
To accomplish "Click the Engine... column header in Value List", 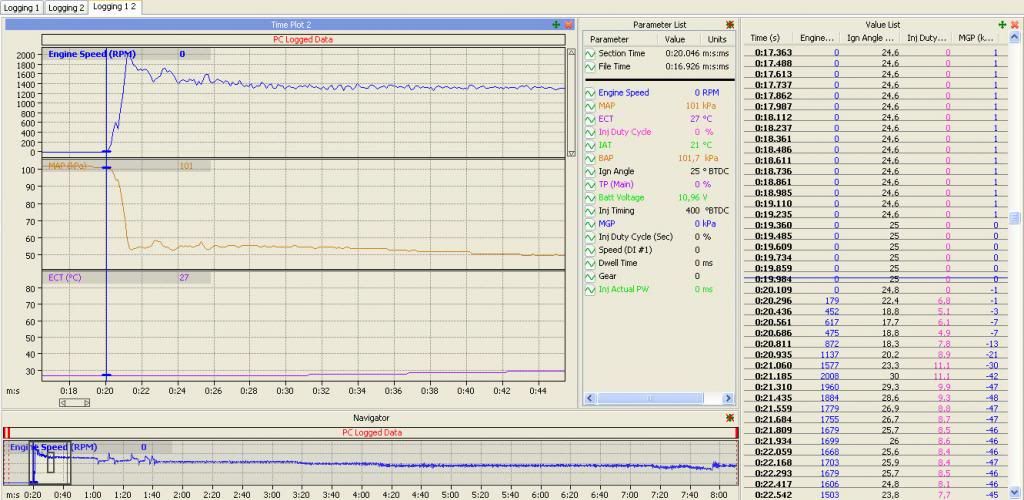I will pyautogui.click(x=816, y=38).
